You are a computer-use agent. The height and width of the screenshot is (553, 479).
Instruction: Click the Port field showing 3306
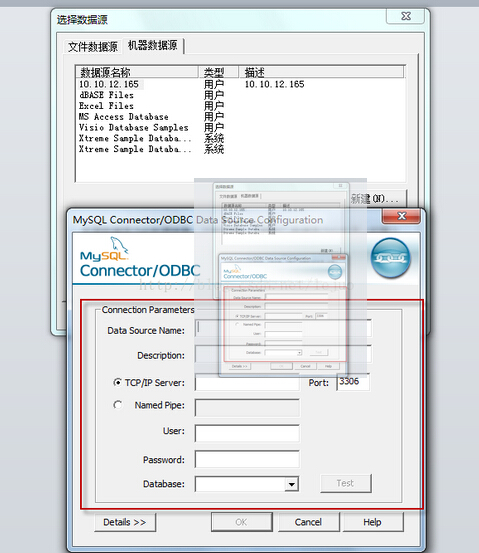[353, 382]
